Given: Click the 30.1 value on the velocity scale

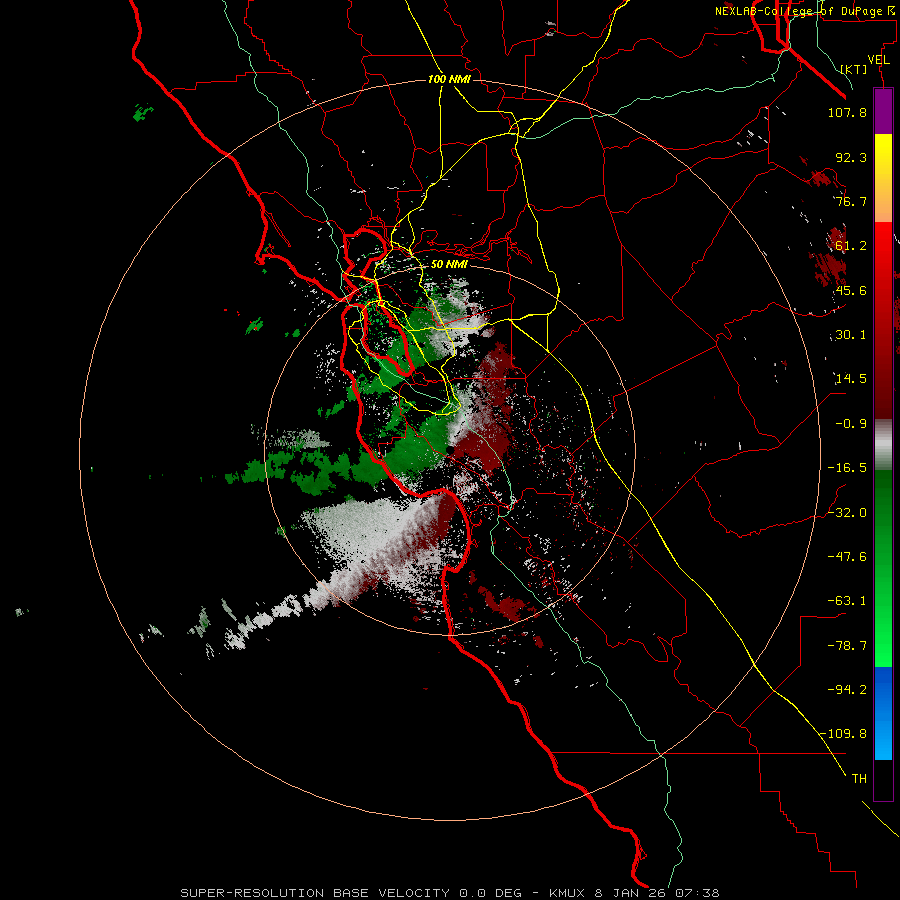Looking at the screenshot, I should [851, 335].
